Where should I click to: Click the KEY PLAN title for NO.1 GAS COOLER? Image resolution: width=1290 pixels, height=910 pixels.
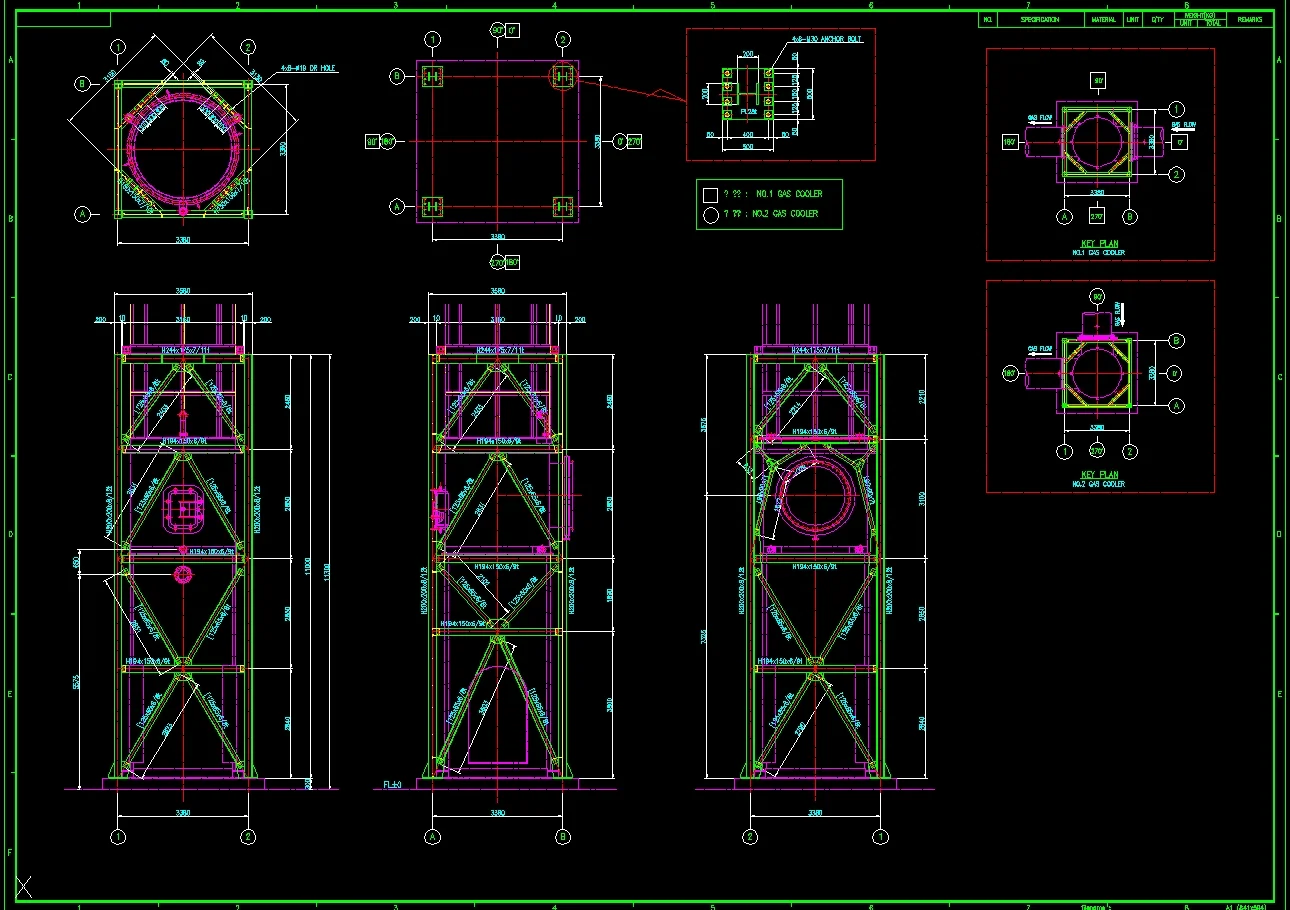pyautogui.click(x=1100, y=244)
